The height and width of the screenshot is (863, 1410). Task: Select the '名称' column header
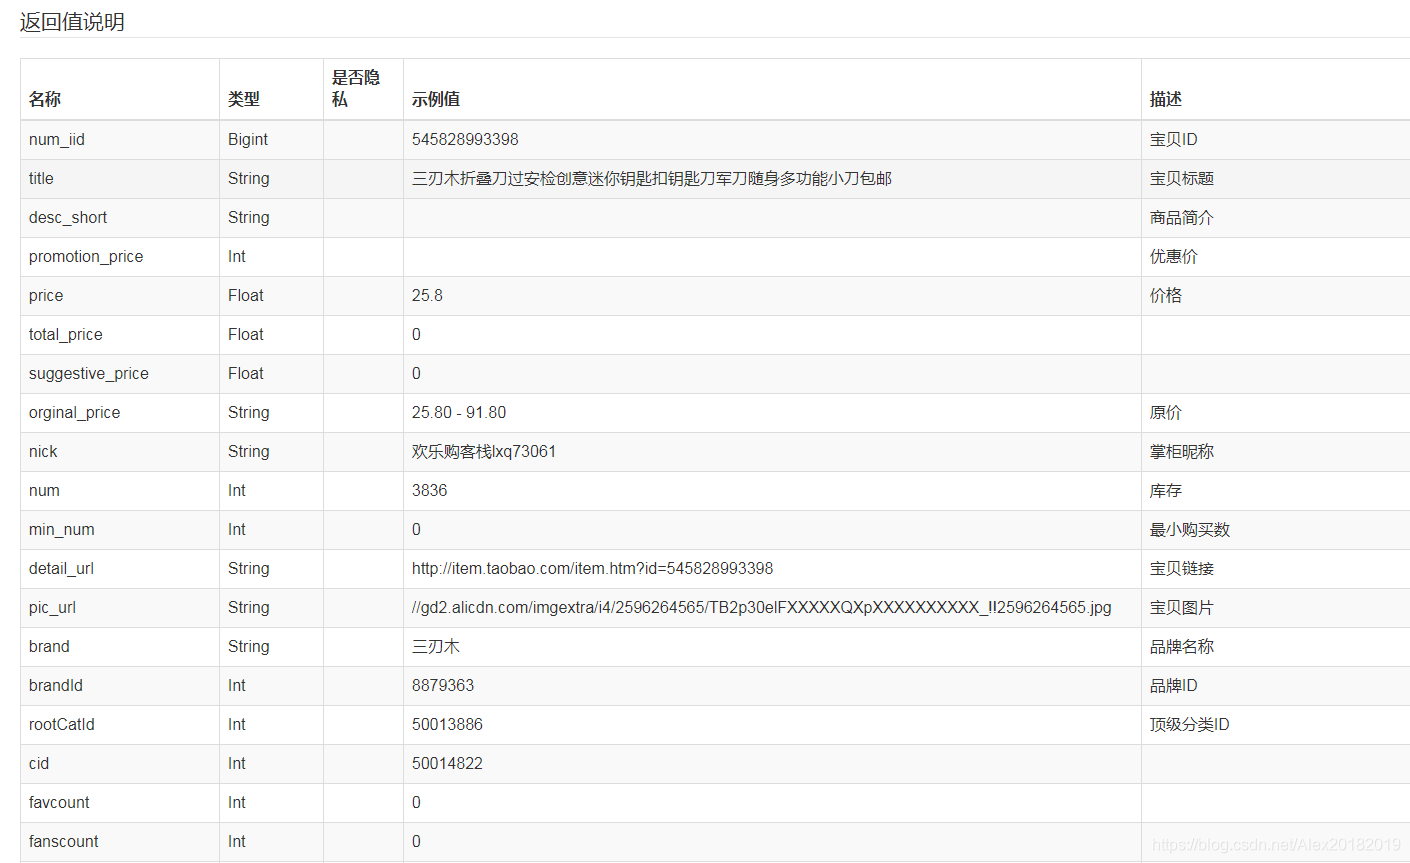click(x=45, y=99)
